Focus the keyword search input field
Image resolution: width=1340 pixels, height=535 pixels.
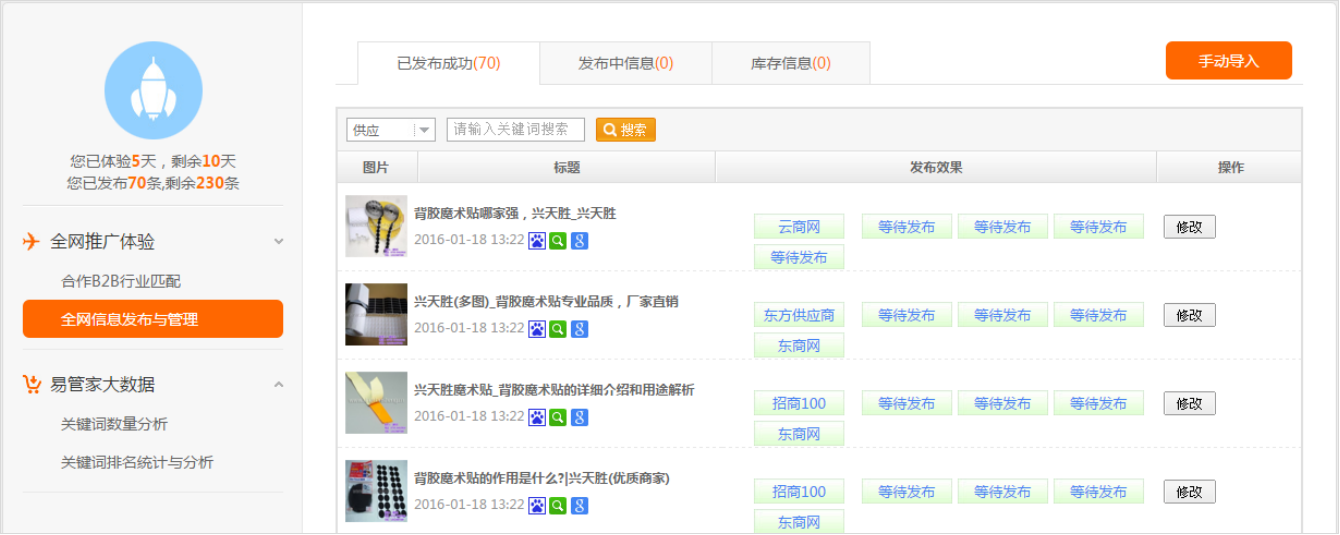tap(515, 129)
